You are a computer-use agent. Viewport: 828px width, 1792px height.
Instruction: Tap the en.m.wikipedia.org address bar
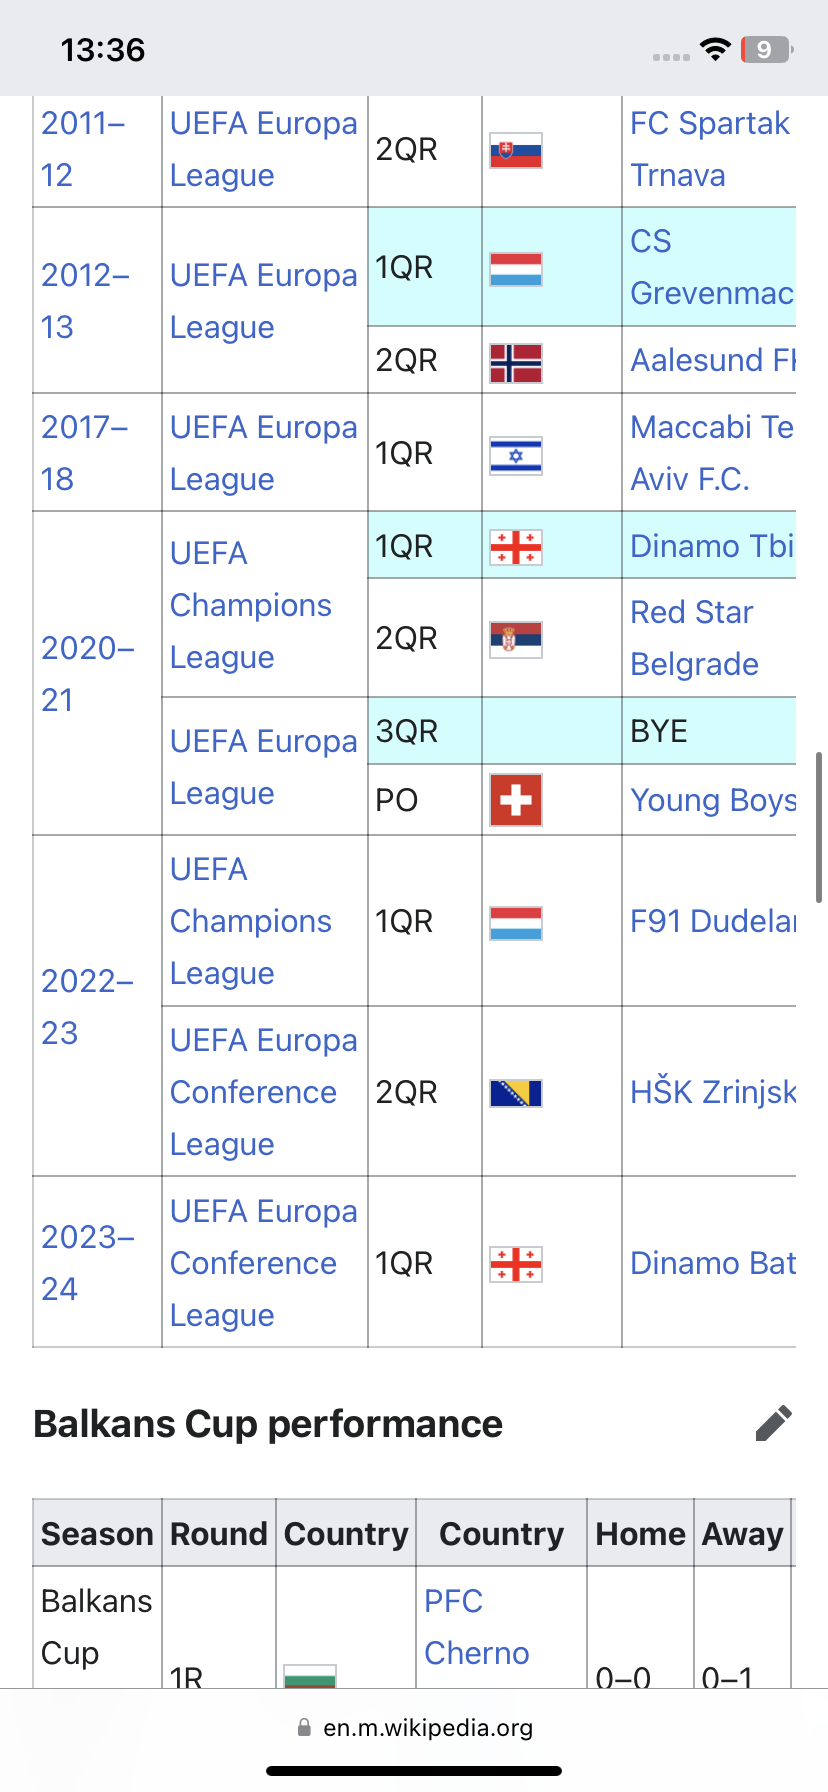(x=414, y=1727)
